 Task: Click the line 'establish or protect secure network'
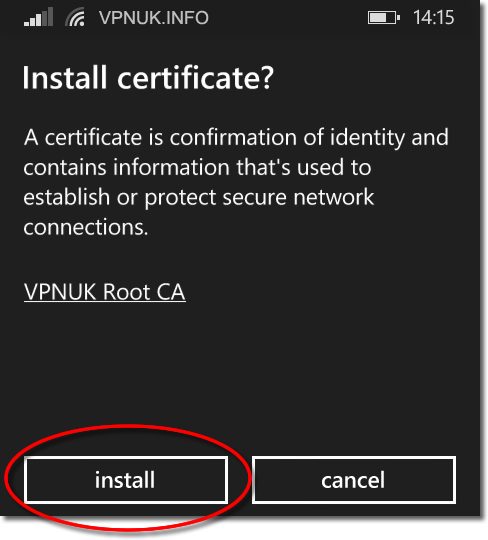tap(199, 198)
